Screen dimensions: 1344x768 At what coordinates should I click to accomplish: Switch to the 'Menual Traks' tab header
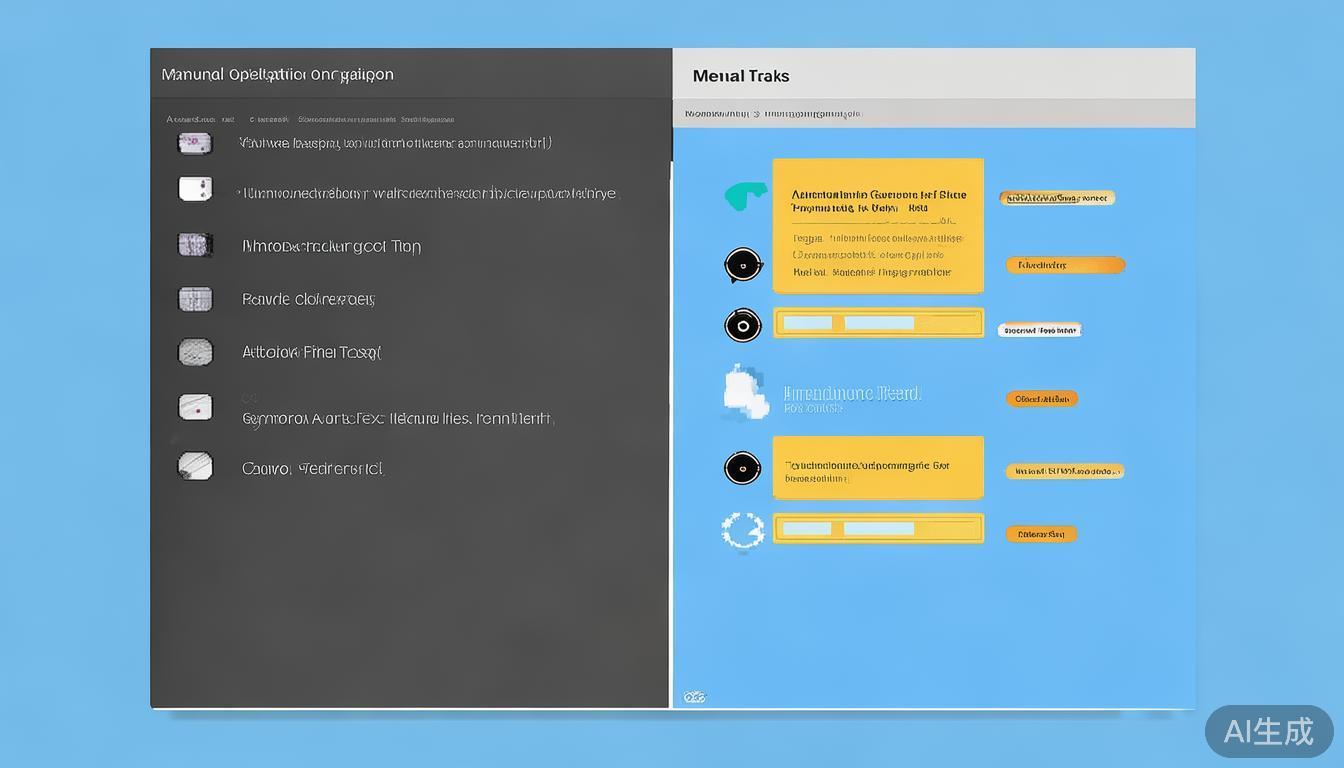tap(741, 76)
